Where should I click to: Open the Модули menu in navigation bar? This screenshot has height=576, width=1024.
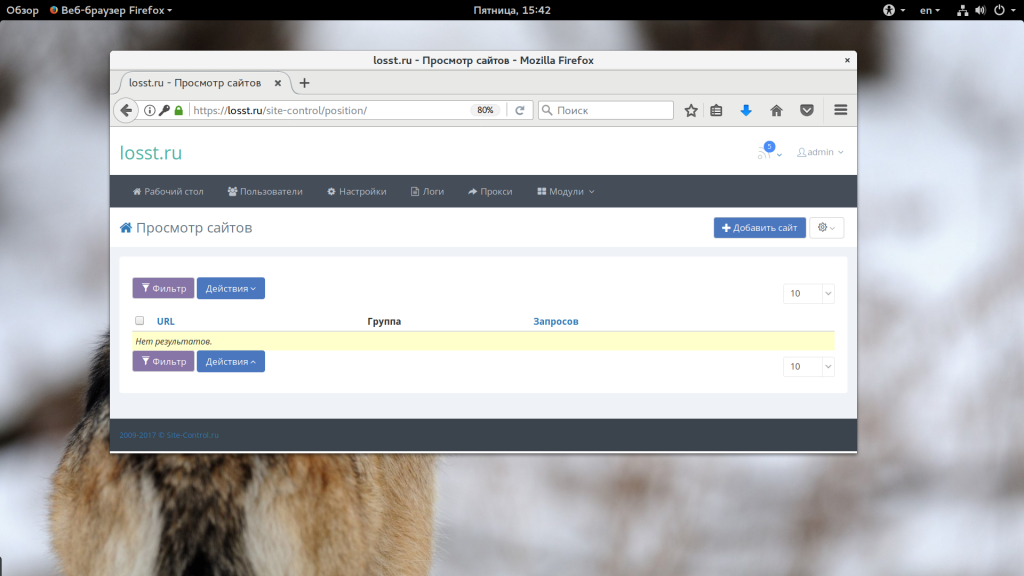coord(566,191)
